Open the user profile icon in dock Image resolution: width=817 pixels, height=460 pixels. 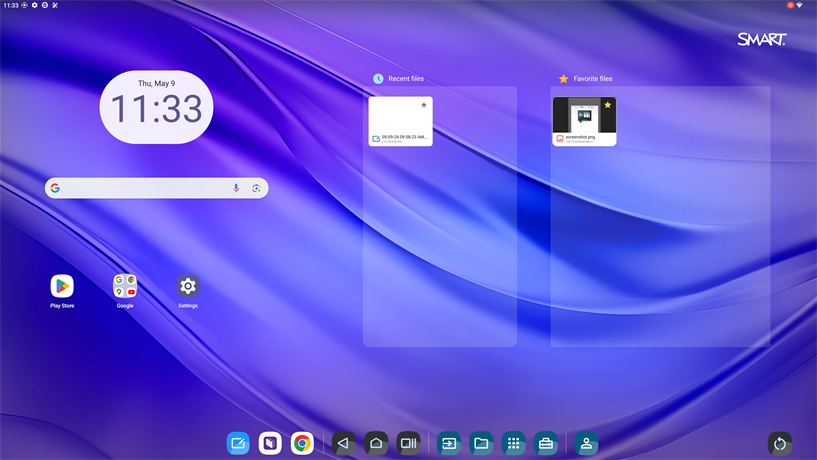tap(587, 443)
